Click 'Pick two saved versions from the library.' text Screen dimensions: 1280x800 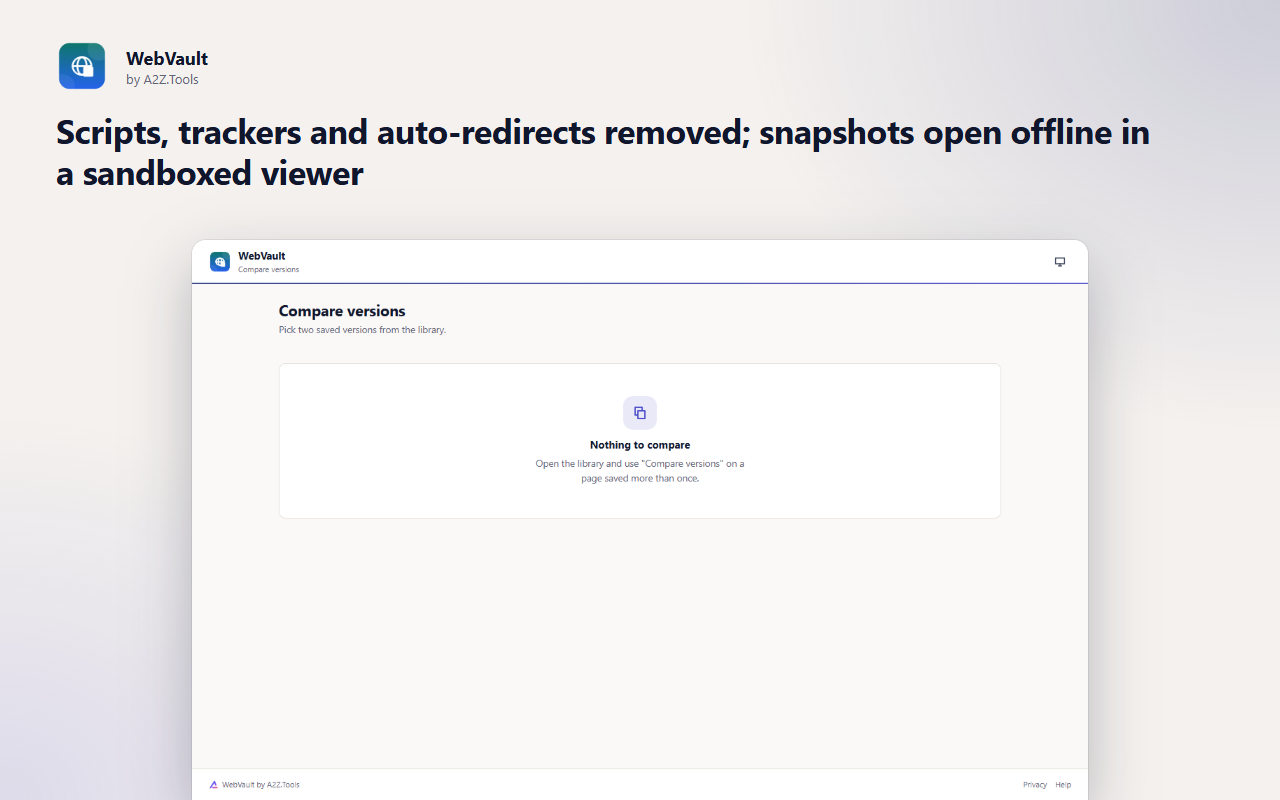click(x=362, y=330)
